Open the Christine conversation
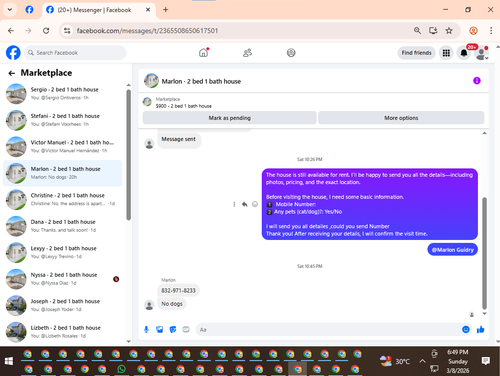Screen dimensions: 500x376 click(x=63, y=199)
